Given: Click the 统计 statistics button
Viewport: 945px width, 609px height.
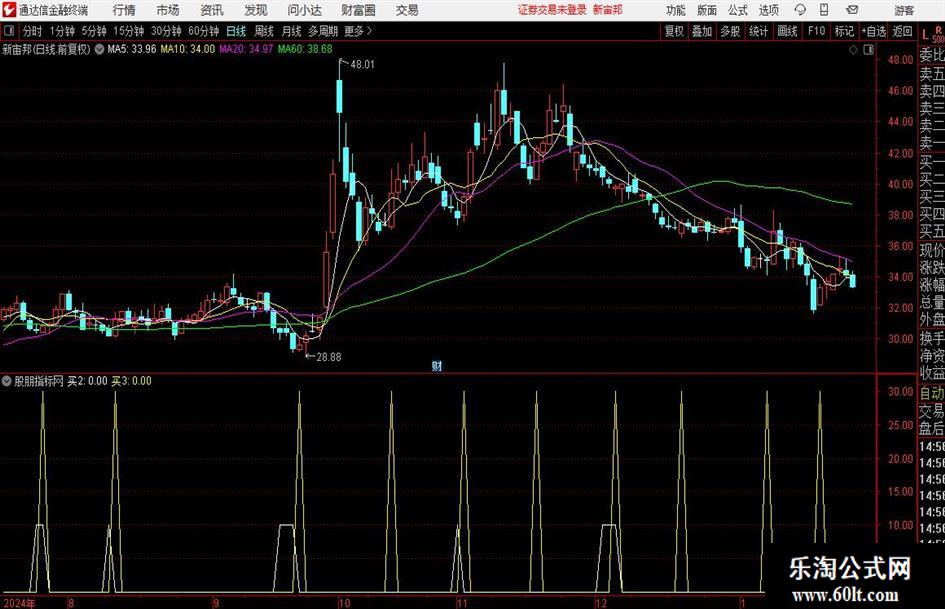Looking at the screenshot, I should click(758, 31).
